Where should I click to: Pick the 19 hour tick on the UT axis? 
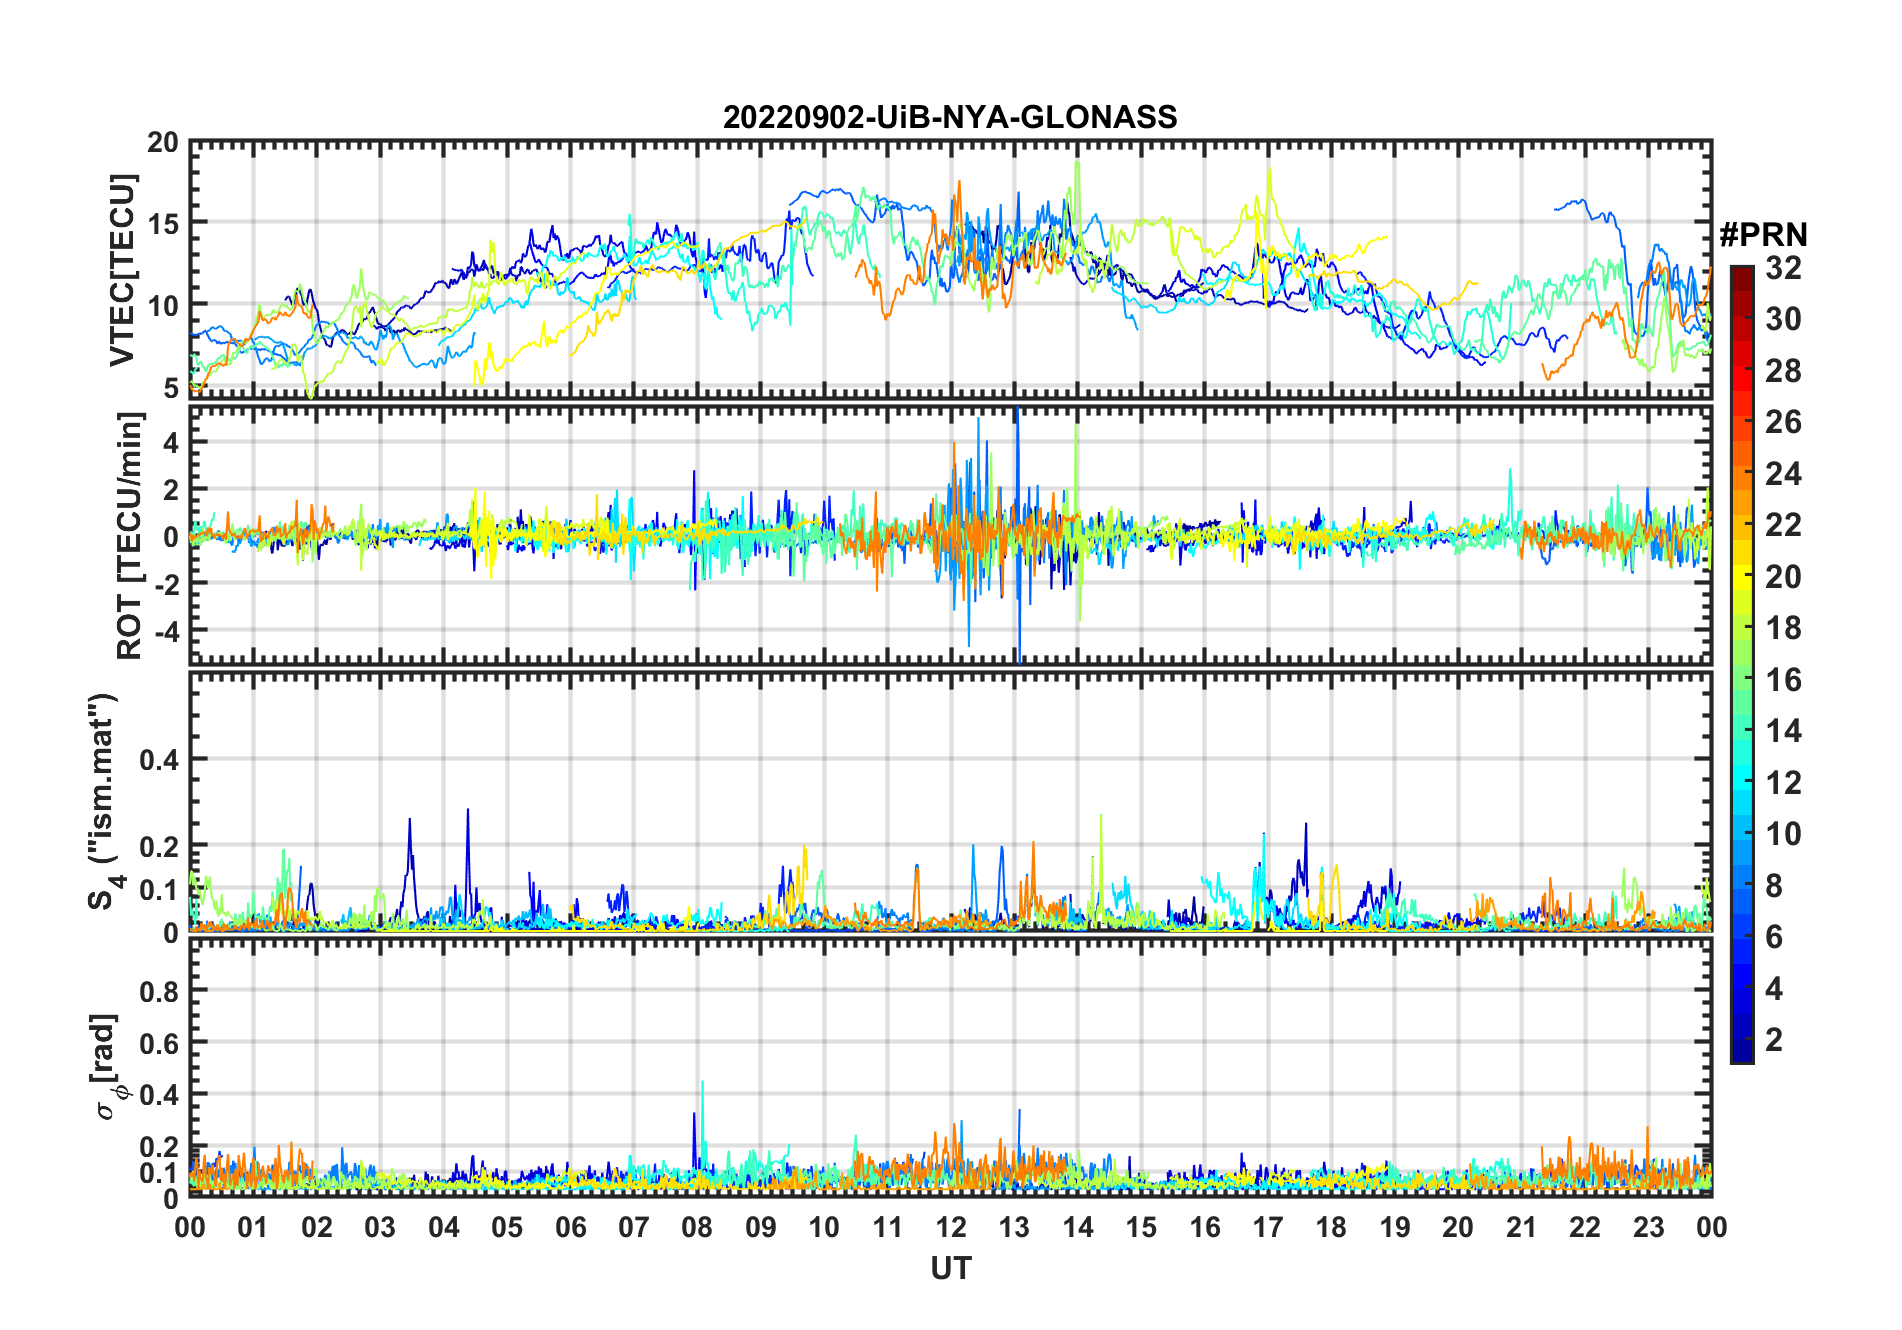pyautogui.click(x=1395, y=1227)
